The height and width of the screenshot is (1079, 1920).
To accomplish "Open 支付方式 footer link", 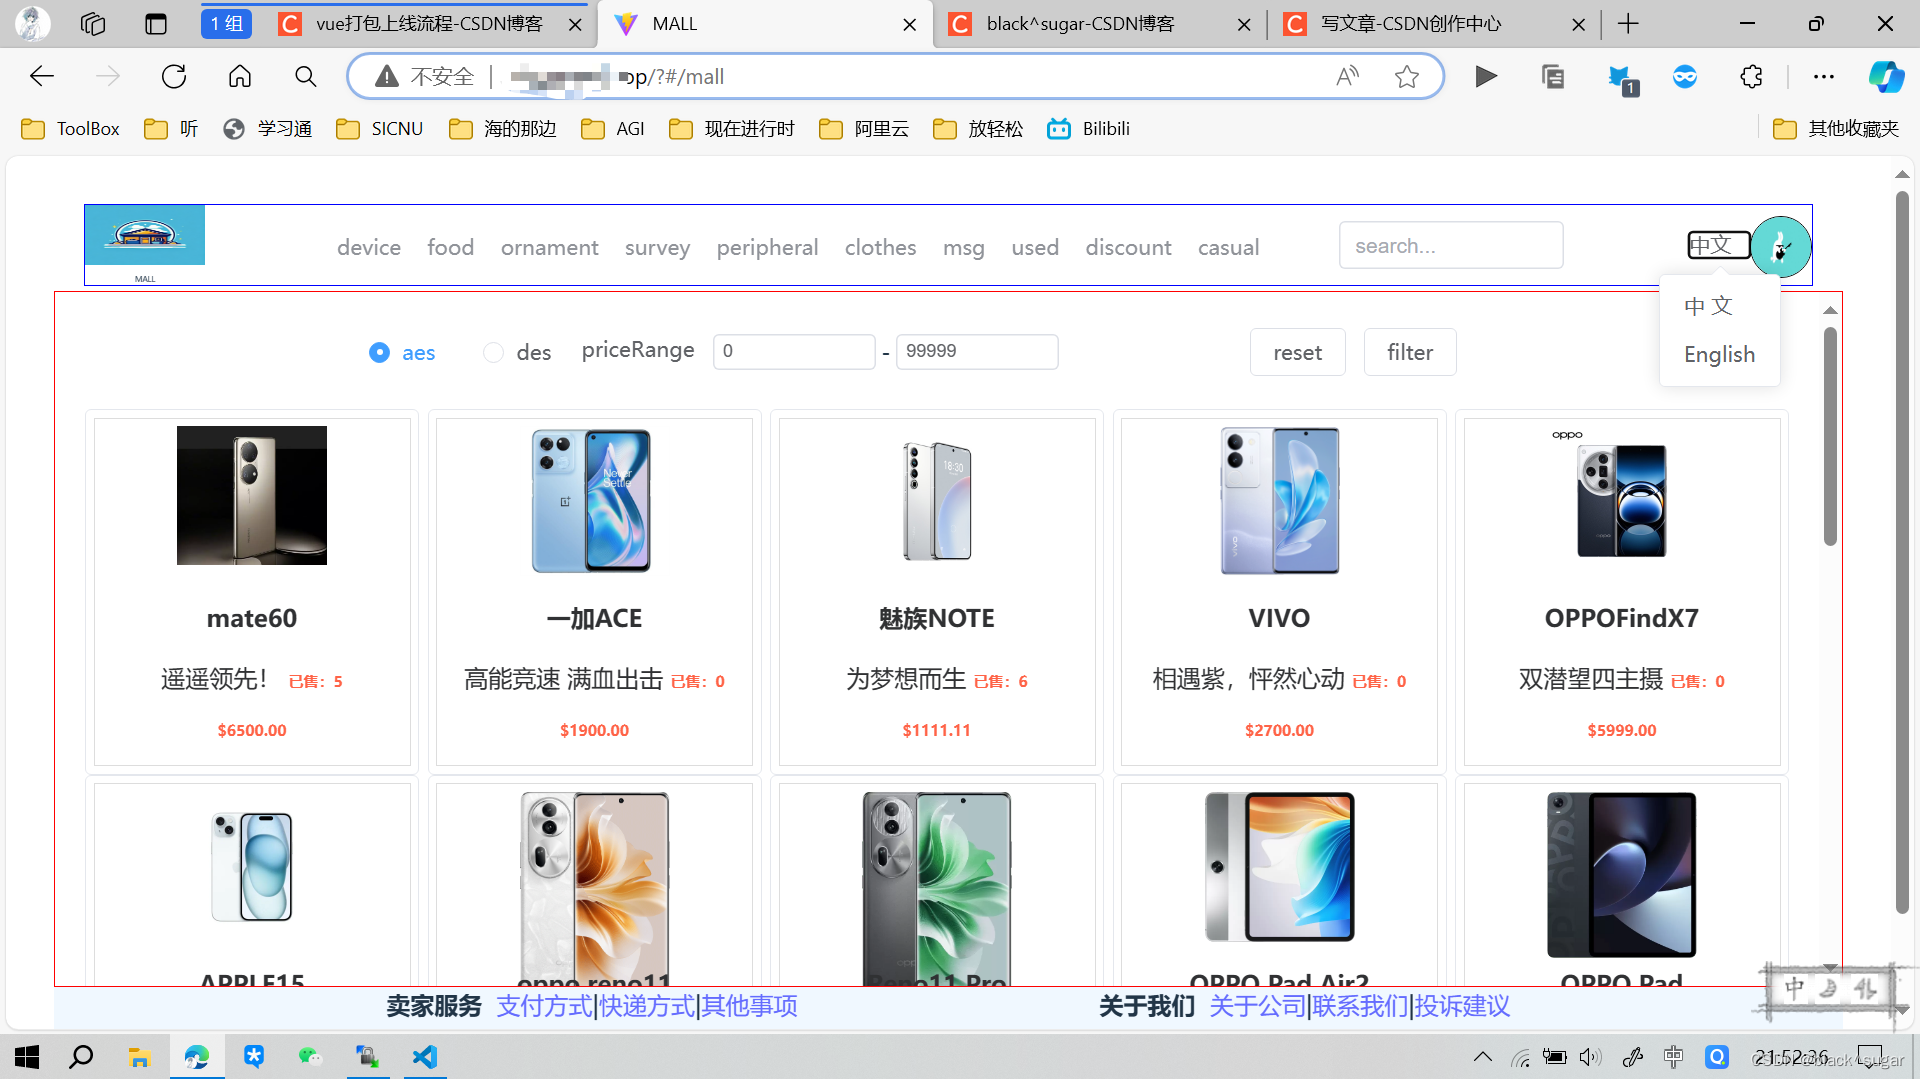I will (x=545, y=1006).
